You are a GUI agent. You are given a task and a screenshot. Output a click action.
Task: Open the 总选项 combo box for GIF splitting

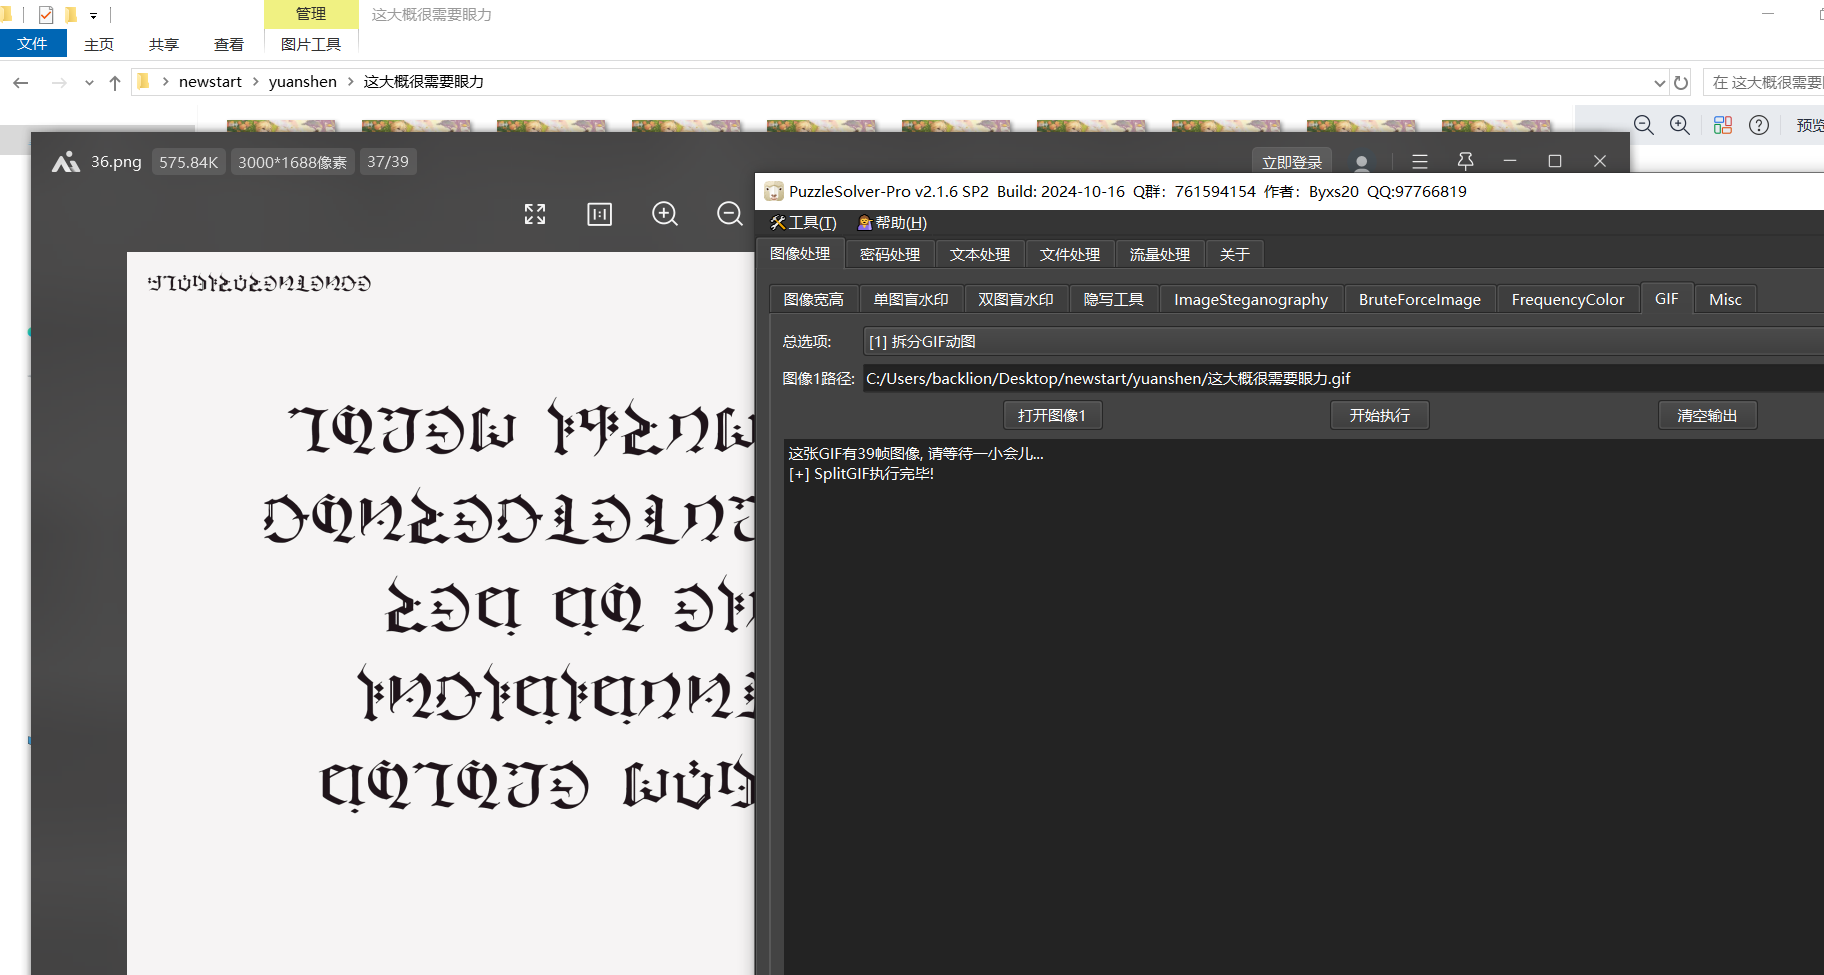click(x=1340, y=342)
